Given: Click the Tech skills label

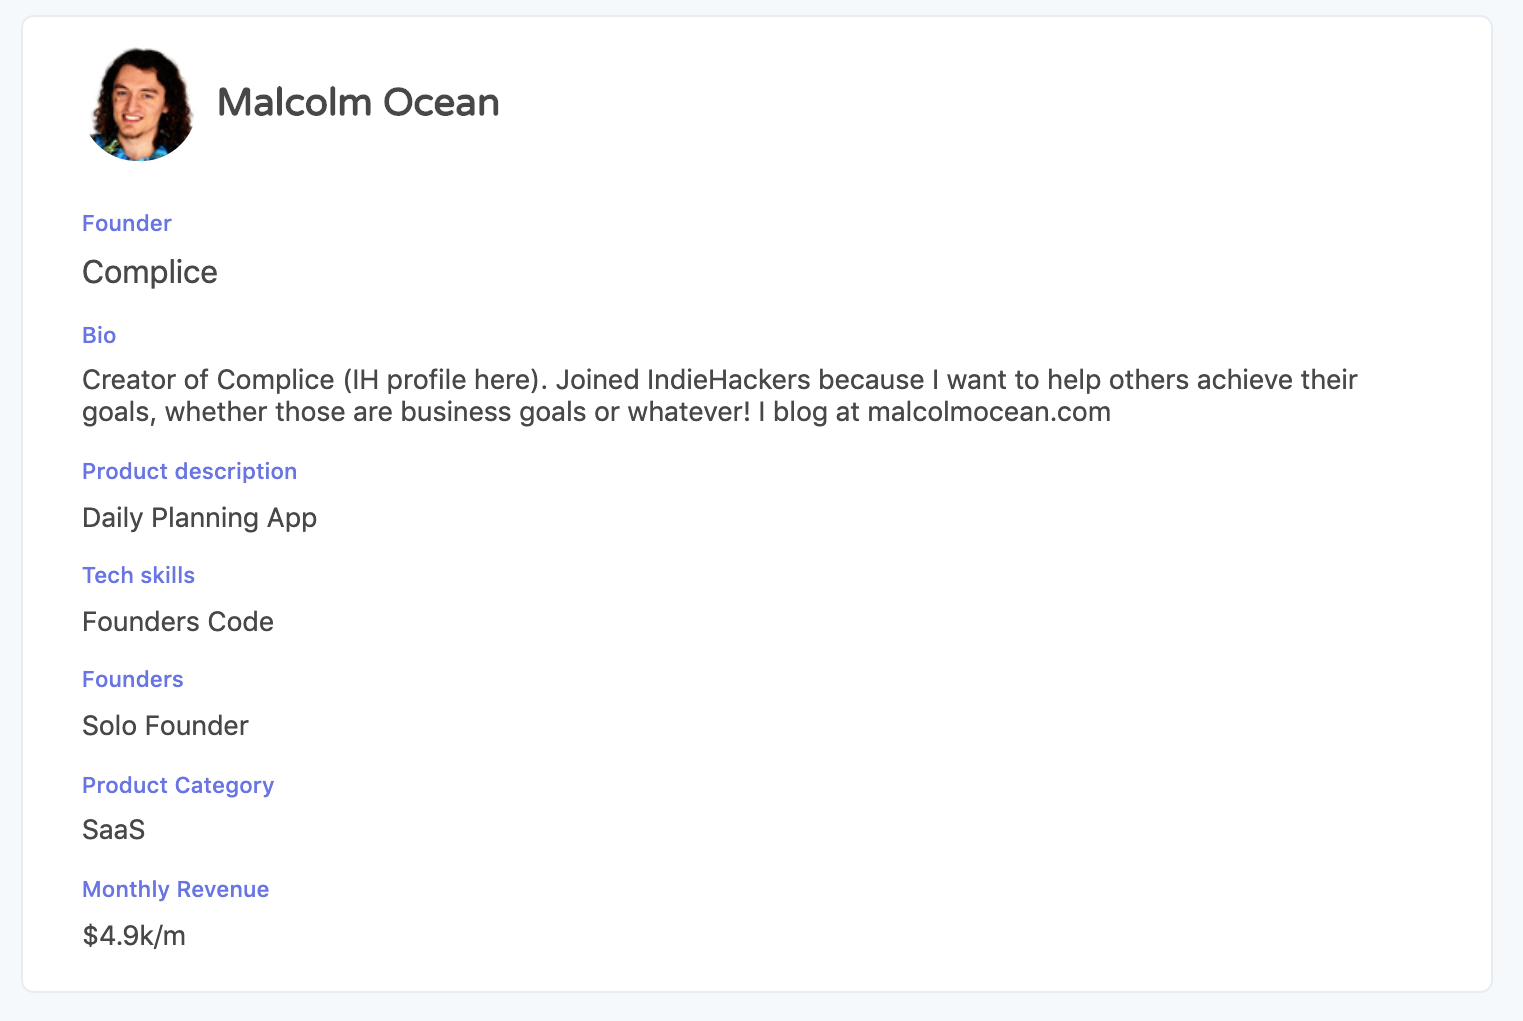Looking at the screenshot, I should point(138,575).
